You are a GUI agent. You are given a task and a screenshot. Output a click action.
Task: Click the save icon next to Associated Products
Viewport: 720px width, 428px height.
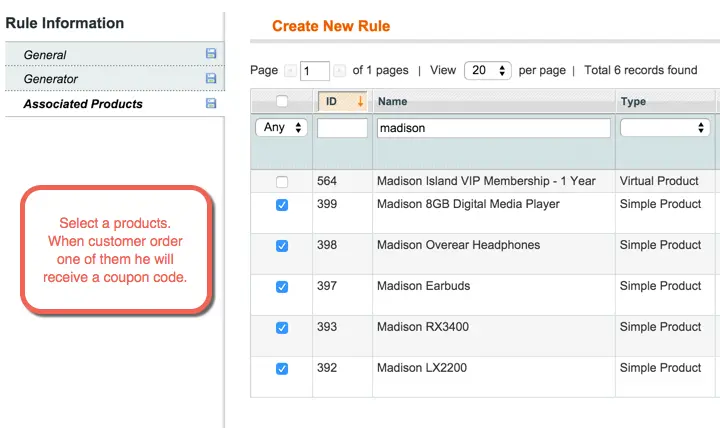211,103
